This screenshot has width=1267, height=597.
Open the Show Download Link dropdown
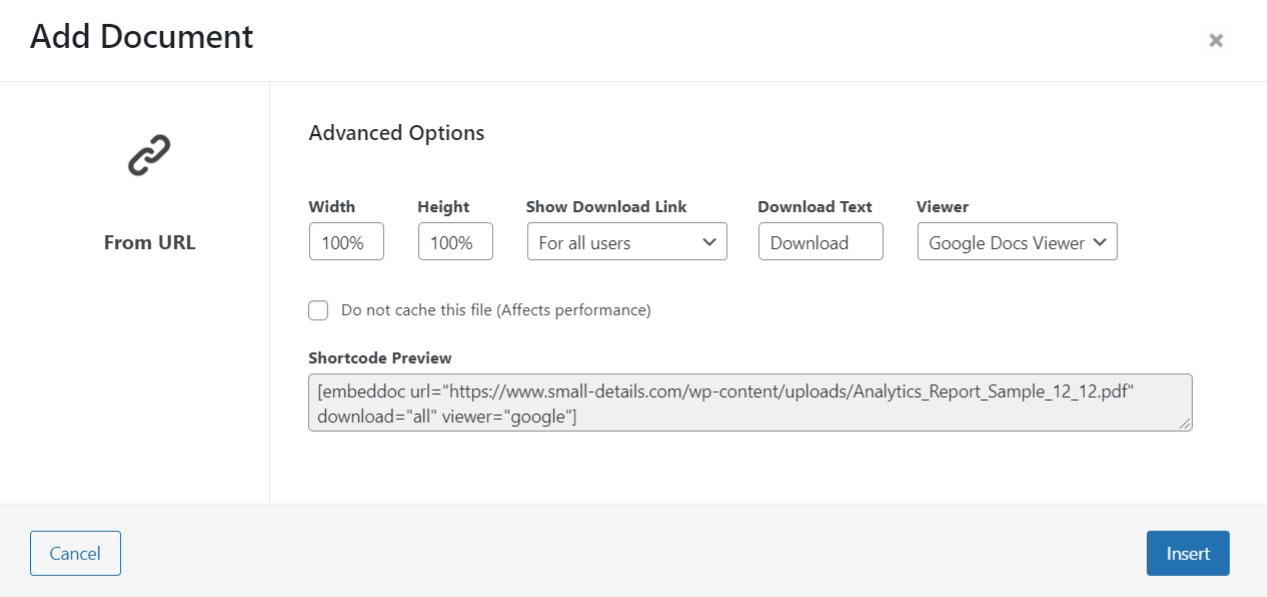[627, 242]
